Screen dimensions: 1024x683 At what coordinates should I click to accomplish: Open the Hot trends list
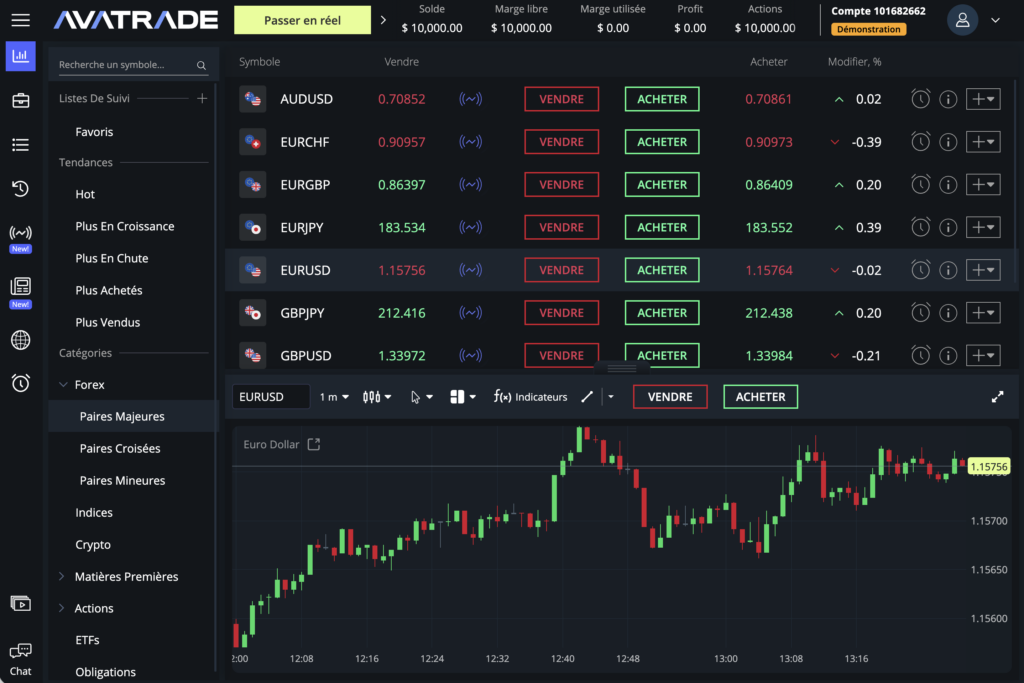click(86, 194)
